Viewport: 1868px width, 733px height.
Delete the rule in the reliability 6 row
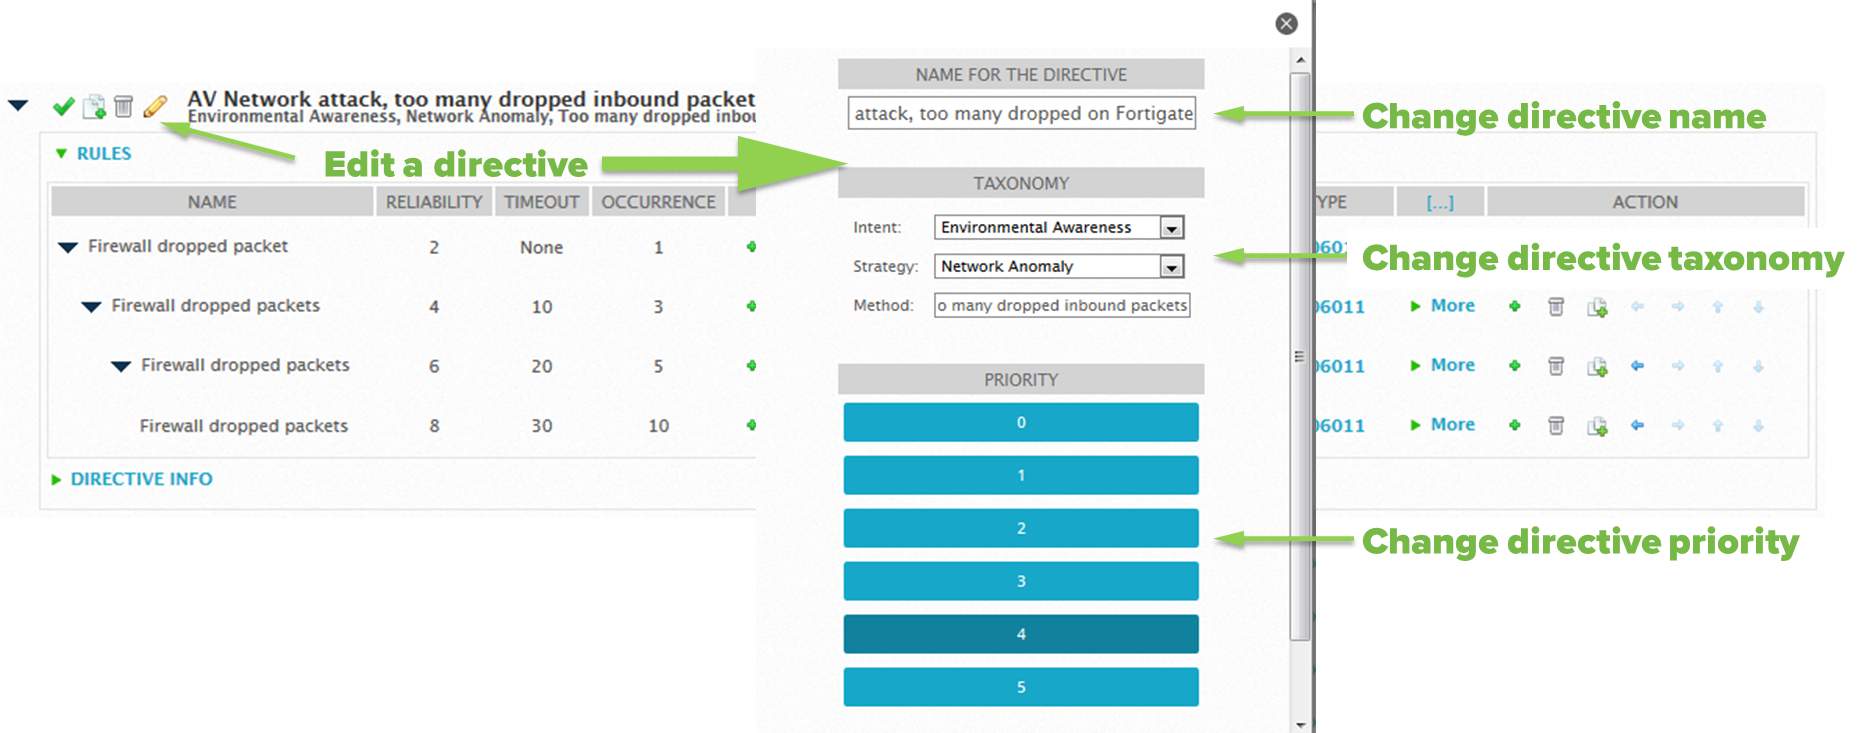[1556, 366]
